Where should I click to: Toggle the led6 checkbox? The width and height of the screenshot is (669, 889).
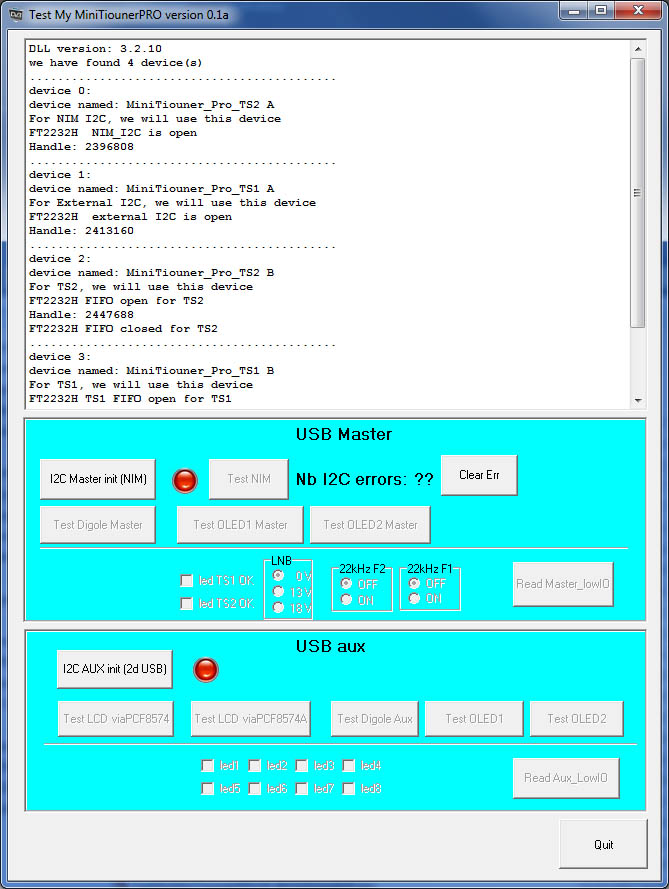click(x=255, y=789)
